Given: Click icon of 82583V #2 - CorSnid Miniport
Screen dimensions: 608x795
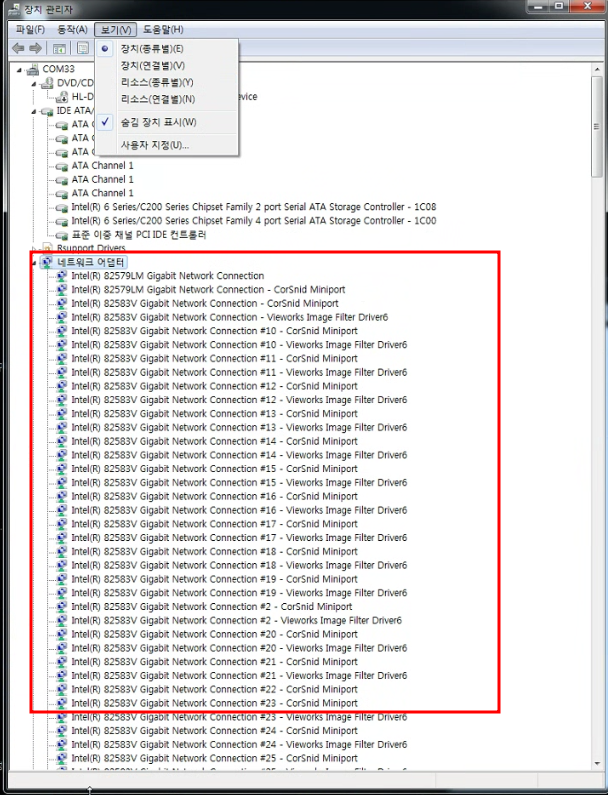Looking at the screenshot, I should point(61,607).
